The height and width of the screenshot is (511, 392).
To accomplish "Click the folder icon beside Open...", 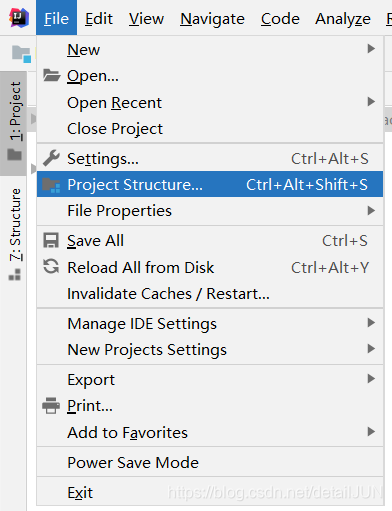I will 51,76.
